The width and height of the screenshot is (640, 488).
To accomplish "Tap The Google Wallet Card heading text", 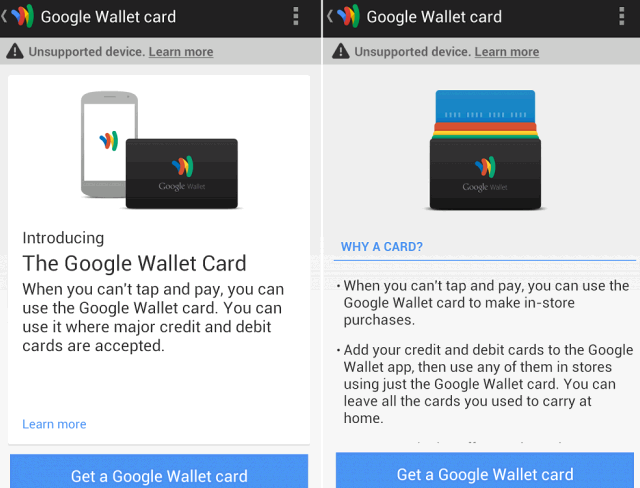I will click(x=134, y=263).
